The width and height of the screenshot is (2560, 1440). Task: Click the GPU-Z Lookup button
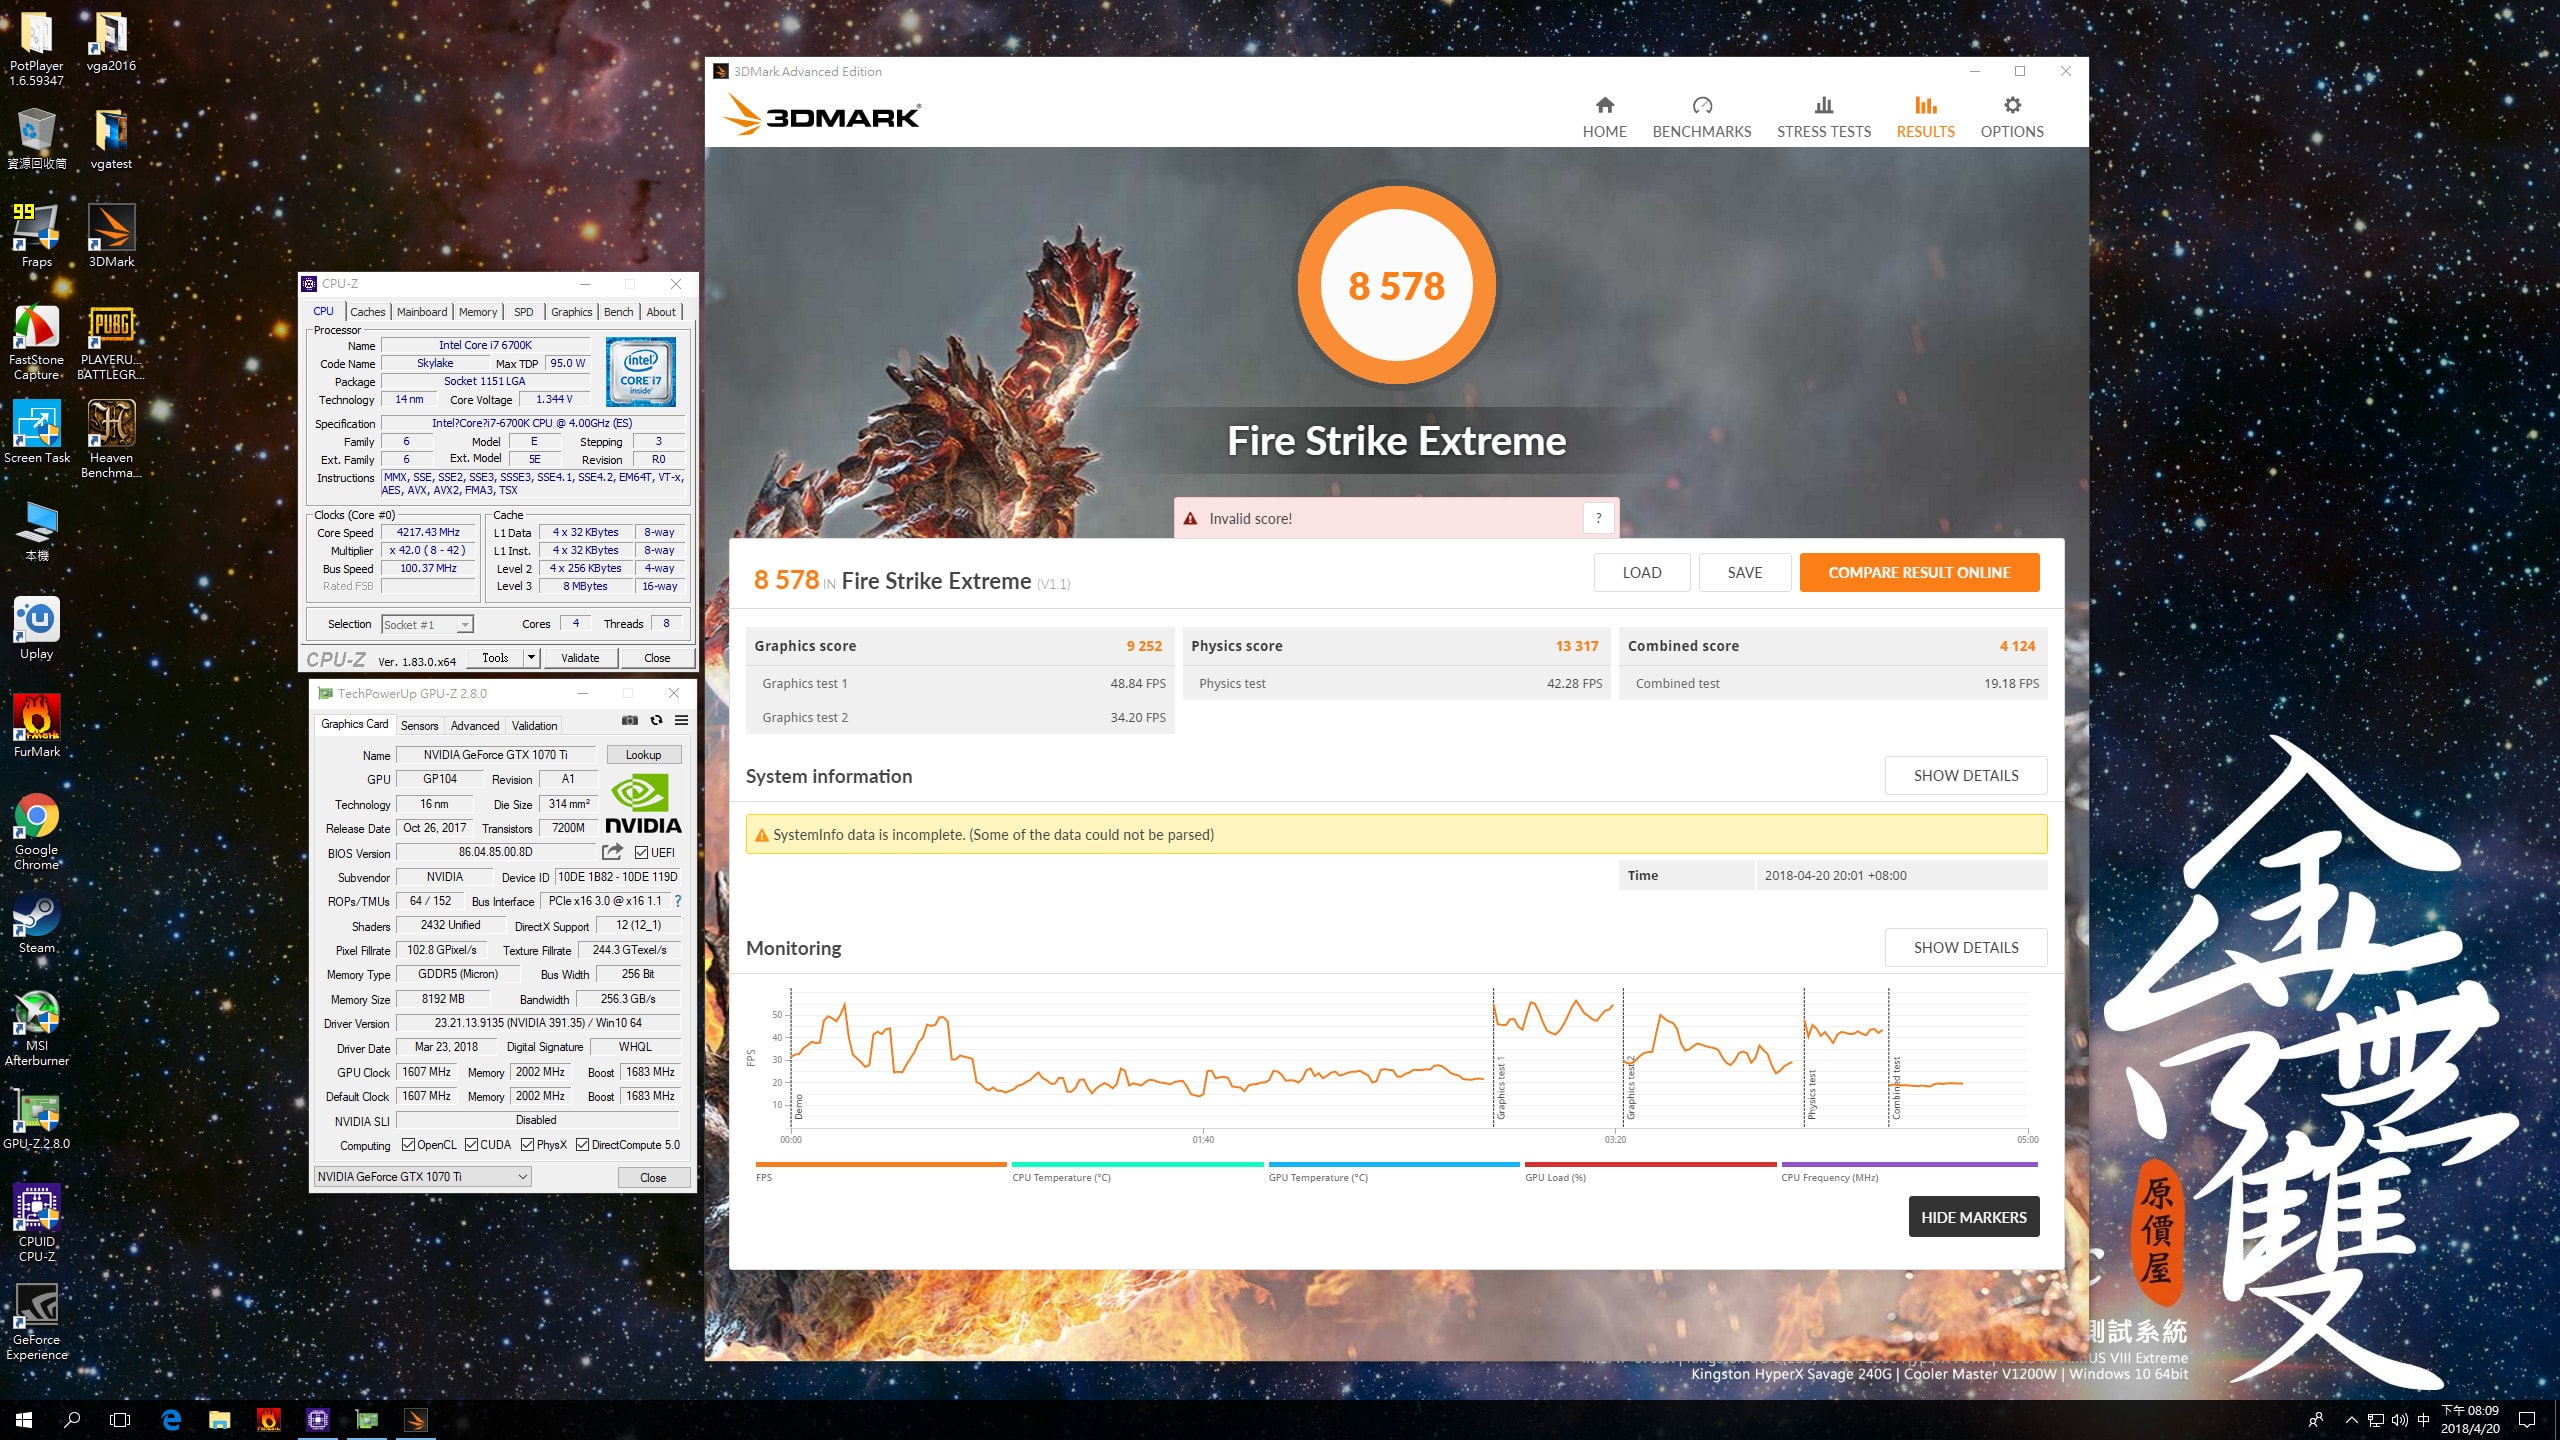643,755
